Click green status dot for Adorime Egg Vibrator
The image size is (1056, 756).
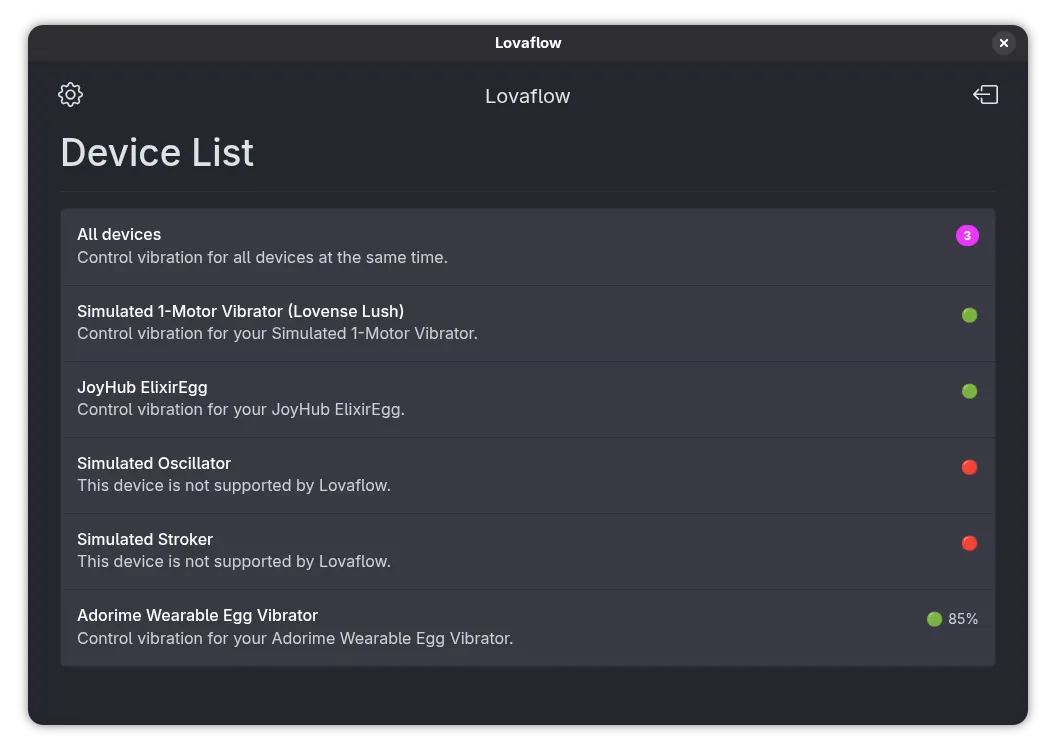(934, 619)
